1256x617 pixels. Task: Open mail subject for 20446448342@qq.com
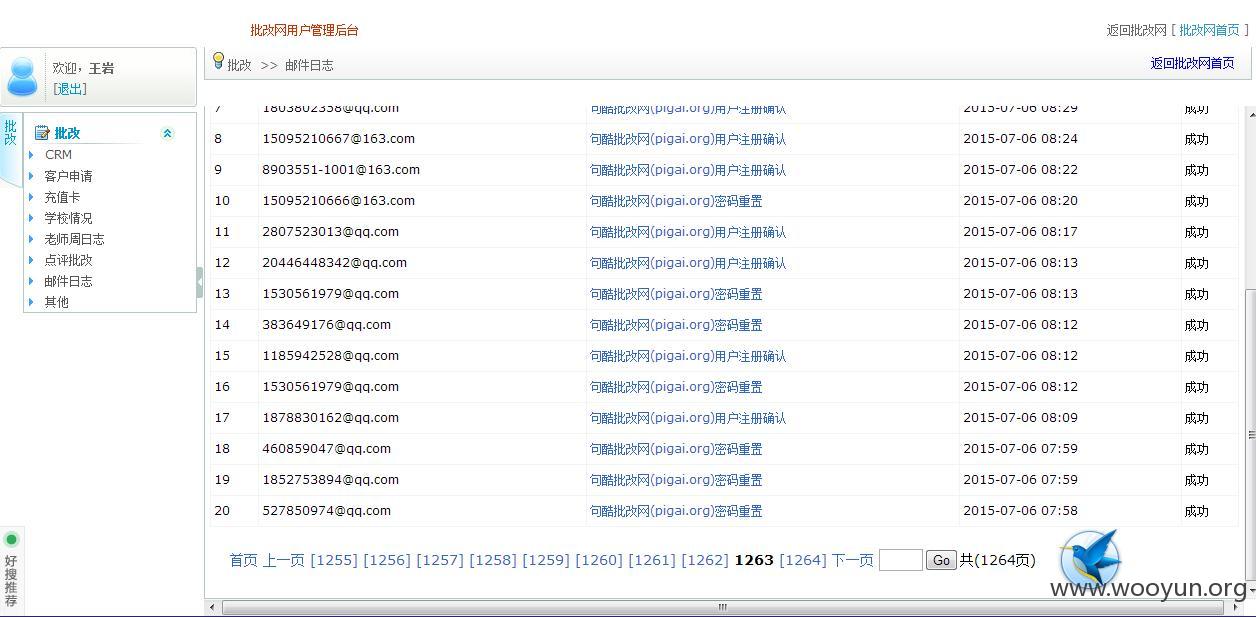pos(688,263)
